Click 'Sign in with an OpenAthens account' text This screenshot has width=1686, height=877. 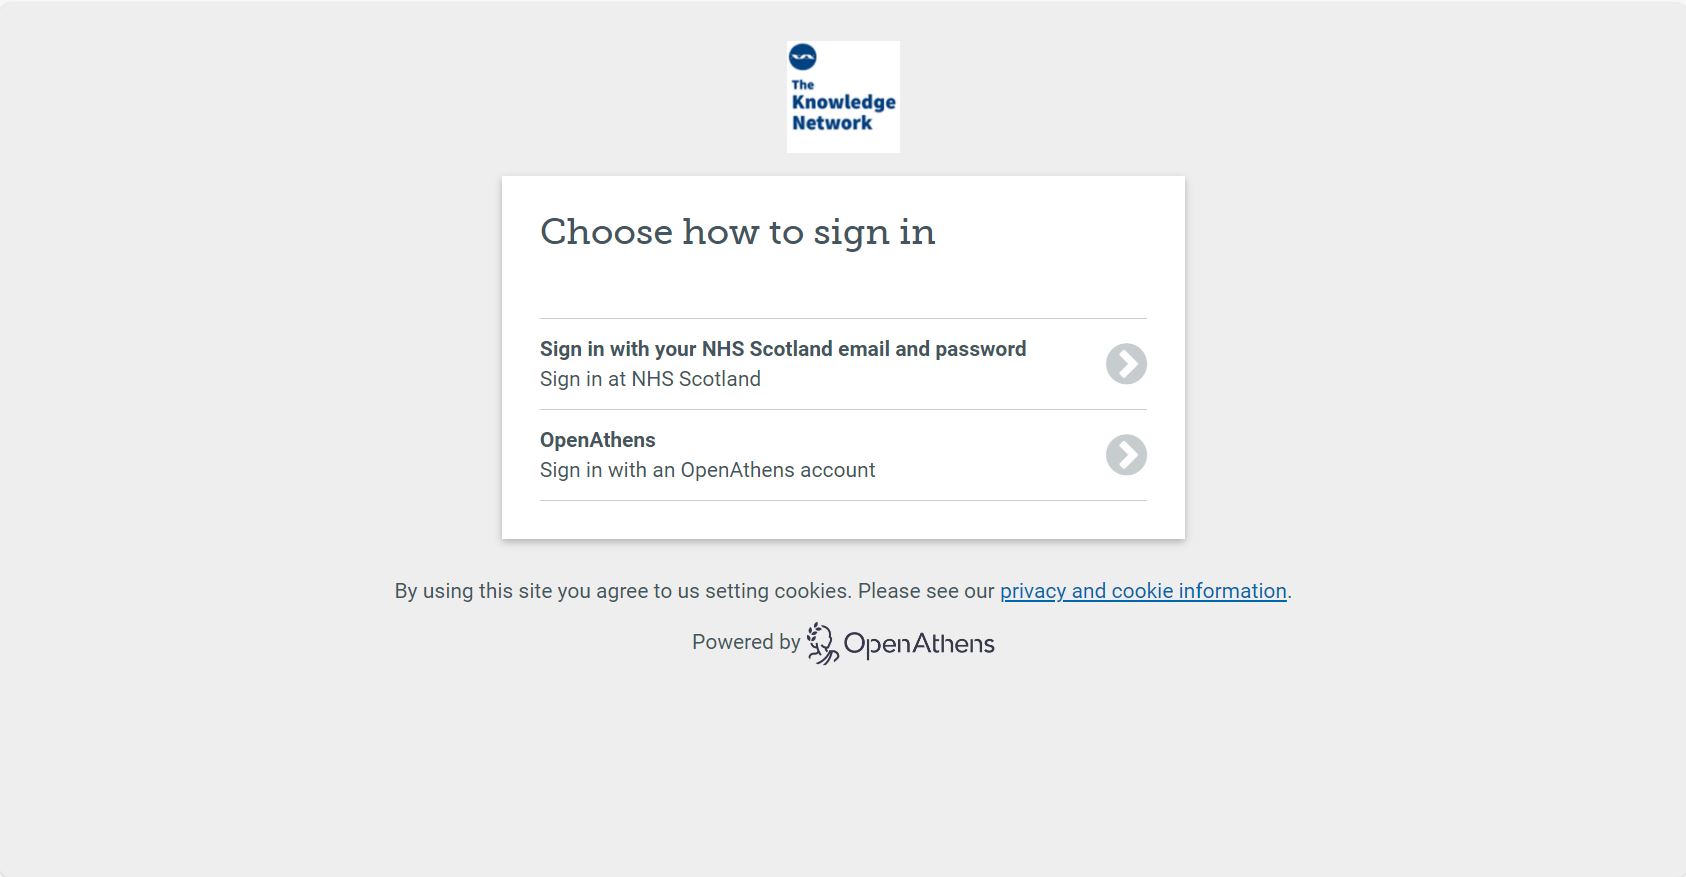(x=707, y=470)
